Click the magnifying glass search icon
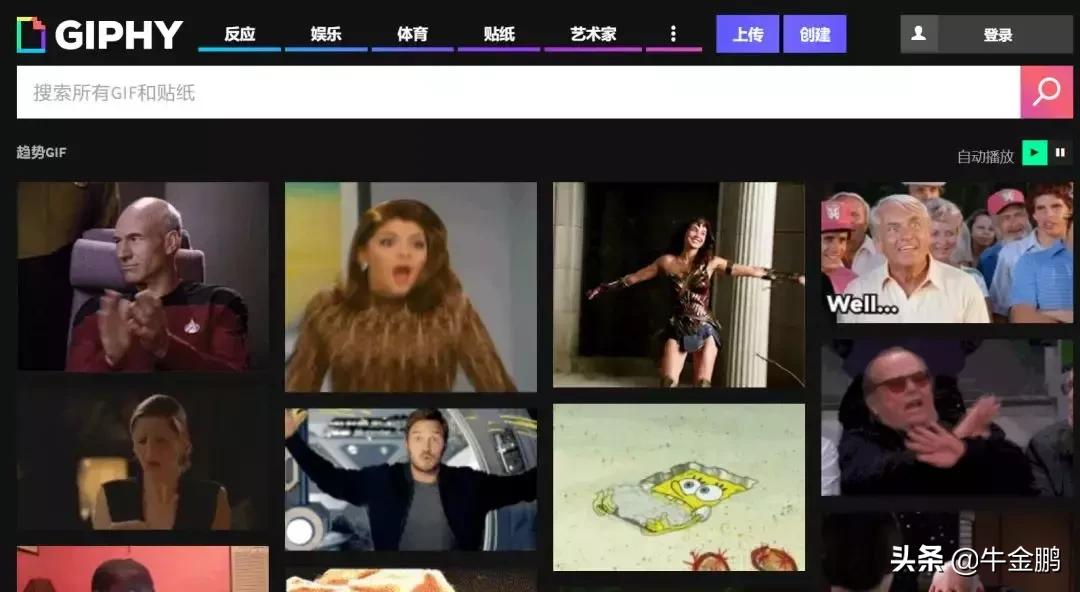The height and width of the screenshot is (592, 1080). 1046,92
